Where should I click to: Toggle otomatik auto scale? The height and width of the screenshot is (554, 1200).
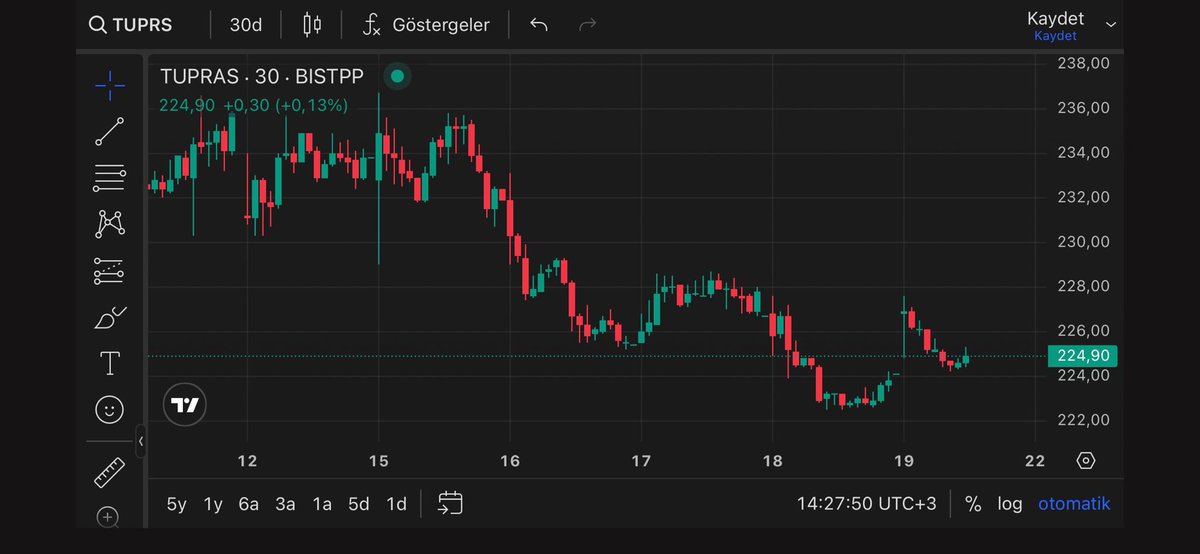coord(1074,504)
